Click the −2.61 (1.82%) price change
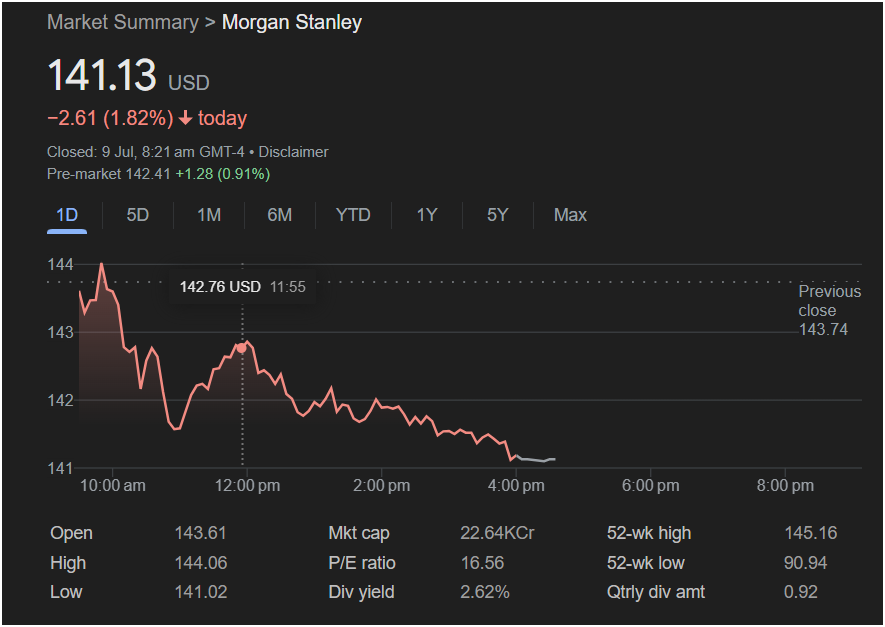885x627 pixels. click(110, 118)
